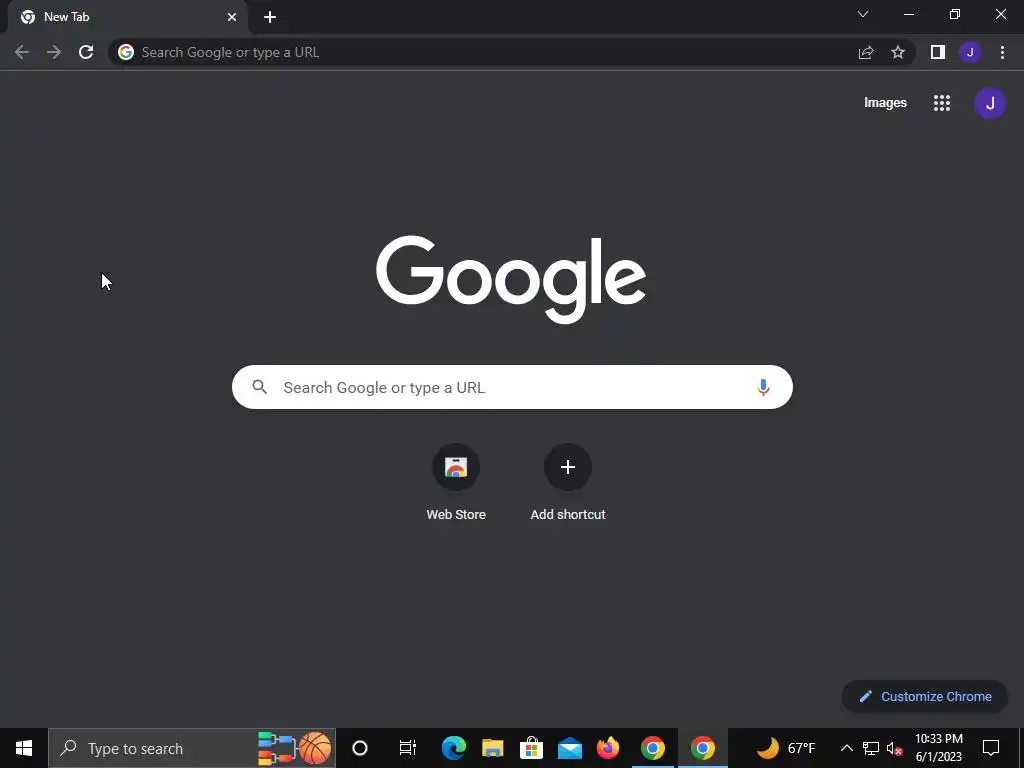Click the muted volume tray icon
The width and height of the screenshot is (1024, 768).
pyautogui.click(x=895, y=748)
